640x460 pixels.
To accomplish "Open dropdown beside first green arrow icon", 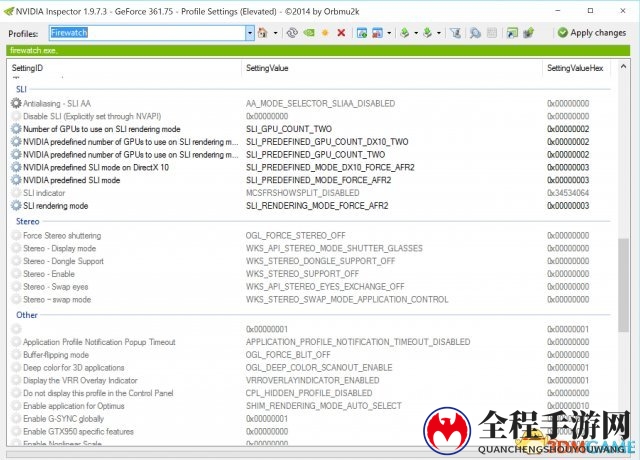I will tap(416, 33).
